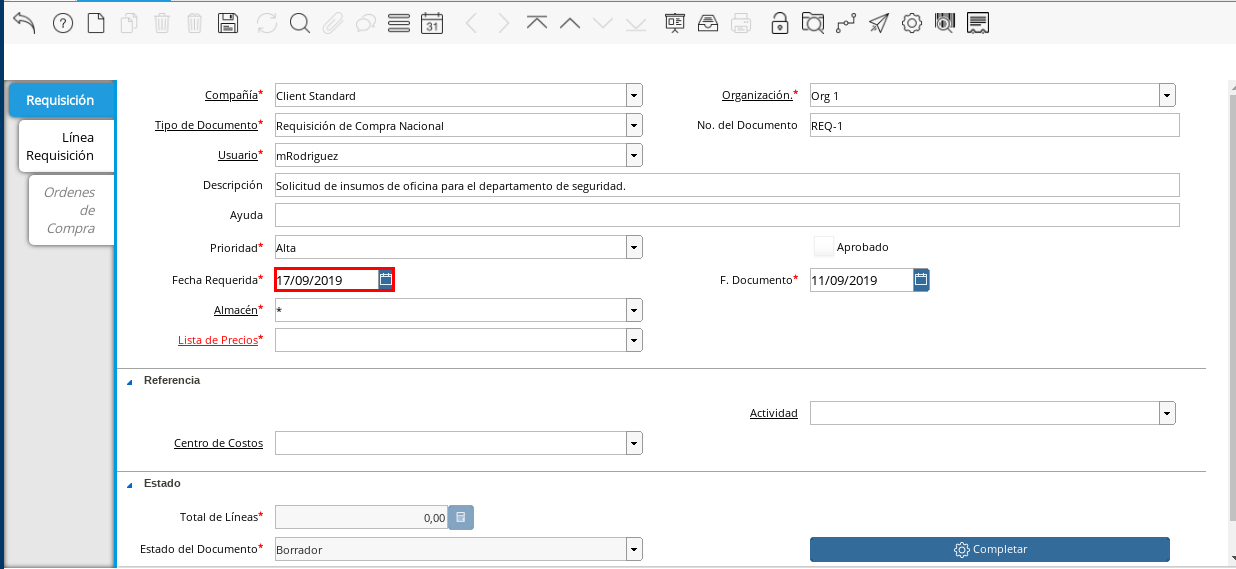
Task: Click the Almacén label link
Action: (236, 310)
